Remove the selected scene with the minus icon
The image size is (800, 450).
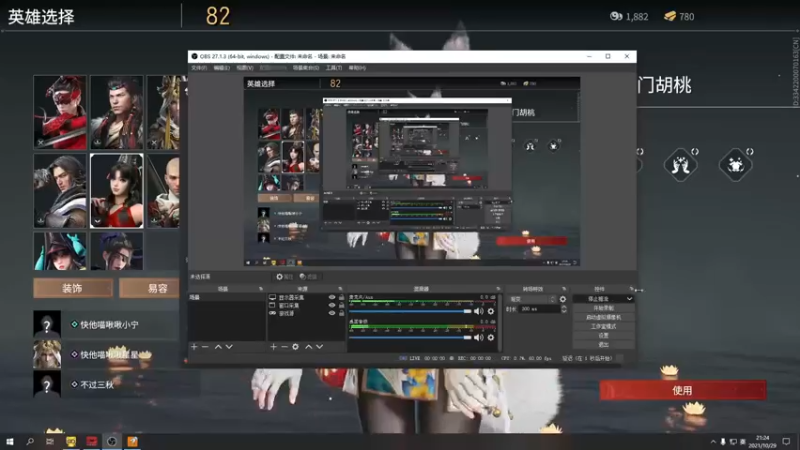pos(205,347)
